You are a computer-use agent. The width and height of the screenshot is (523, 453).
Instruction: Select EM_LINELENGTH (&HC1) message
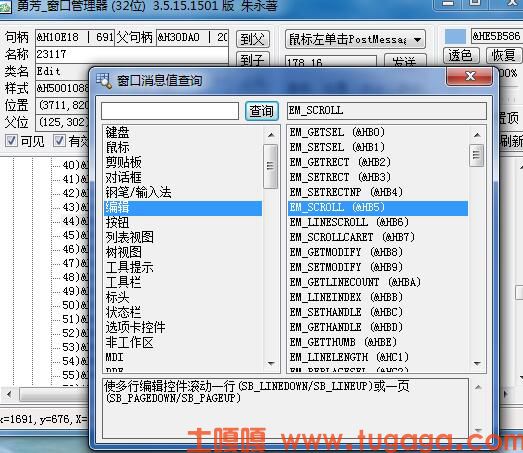[x=378, y=357]
